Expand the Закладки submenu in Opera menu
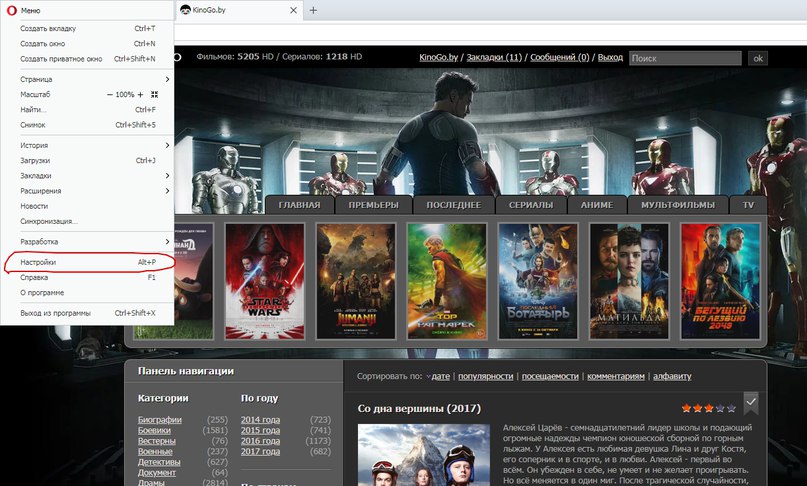This screenshot has width=807, height=486. point(87,176)
